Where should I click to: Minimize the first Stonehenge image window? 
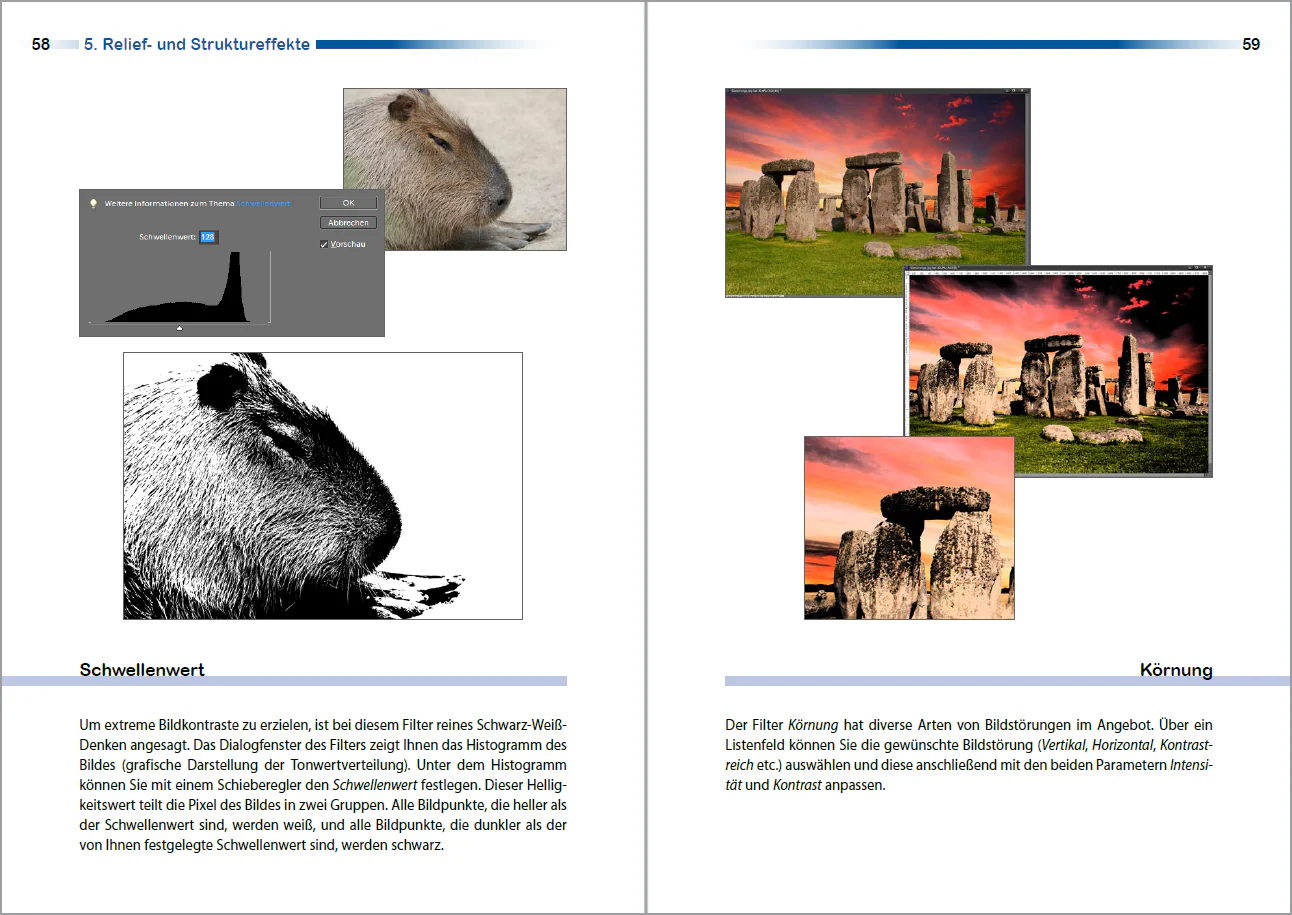coord(1007,90)
